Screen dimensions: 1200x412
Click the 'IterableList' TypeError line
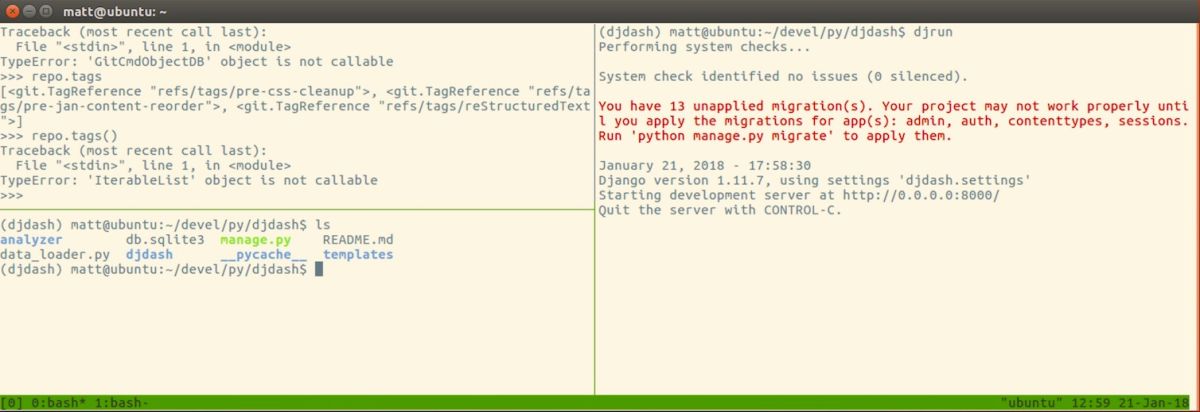point(189,180)
